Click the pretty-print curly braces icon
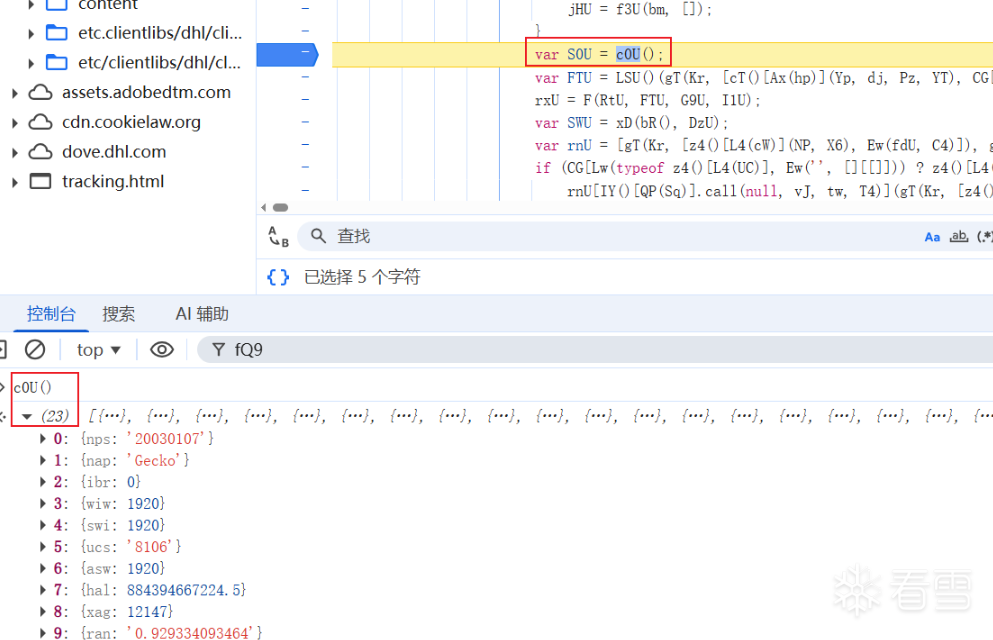 (x=279, y=277)
